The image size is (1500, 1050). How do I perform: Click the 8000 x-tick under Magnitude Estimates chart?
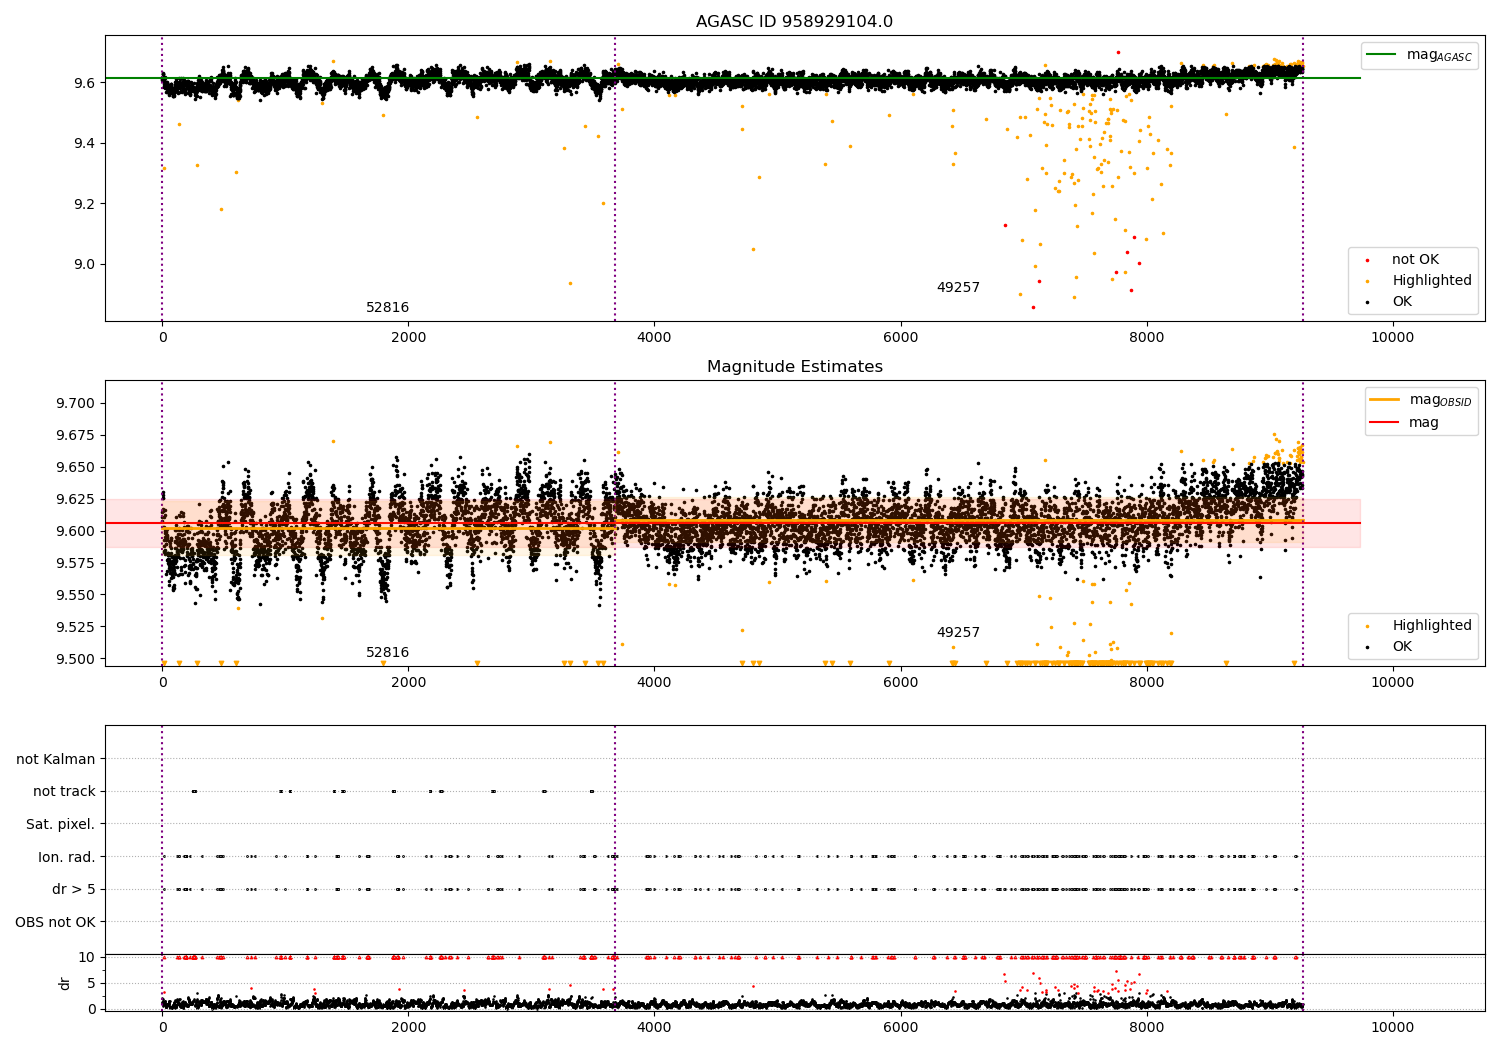click(x=1146, y=683)
